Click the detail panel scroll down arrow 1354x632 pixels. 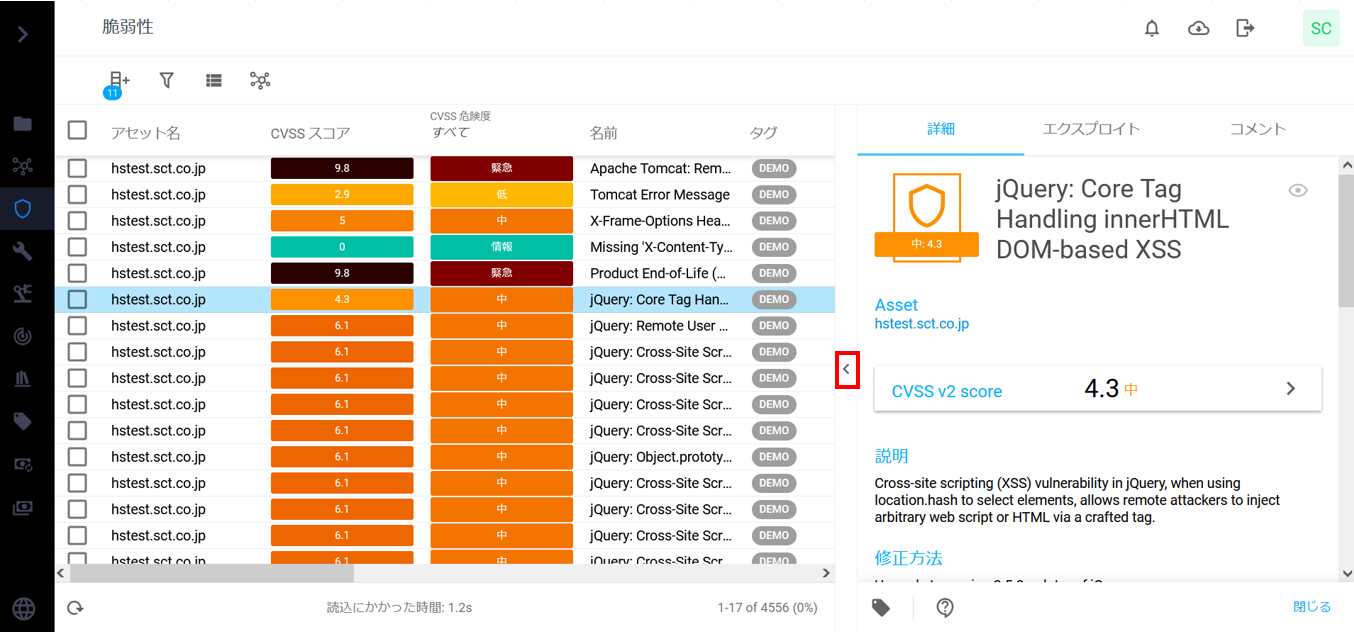coord(1346,573)
